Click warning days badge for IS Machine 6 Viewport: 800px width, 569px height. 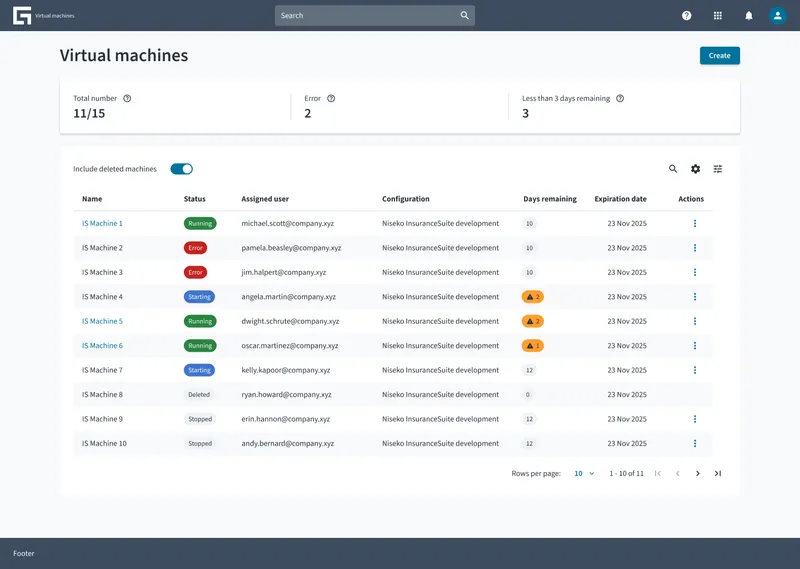click(x=533, y=346)
